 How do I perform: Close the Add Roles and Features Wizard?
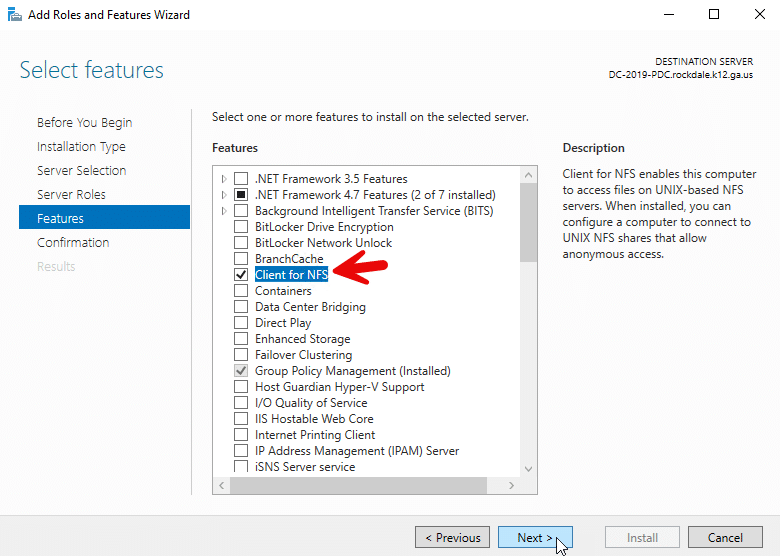(x=760, y=14)
